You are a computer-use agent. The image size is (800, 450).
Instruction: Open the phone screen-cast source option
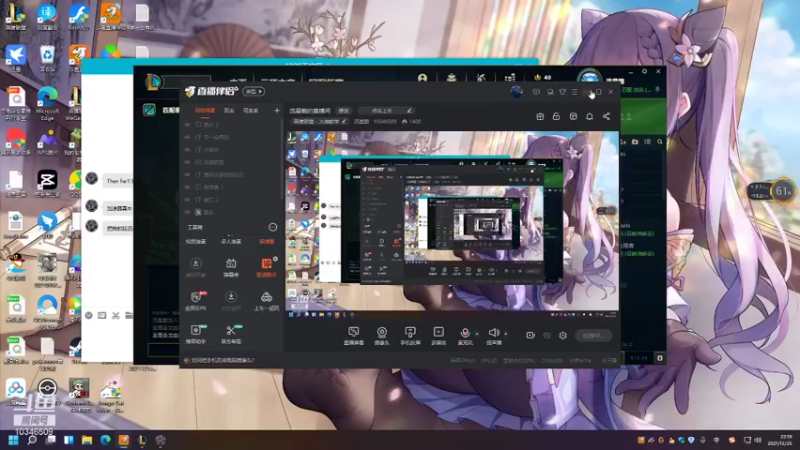point(410,336)
